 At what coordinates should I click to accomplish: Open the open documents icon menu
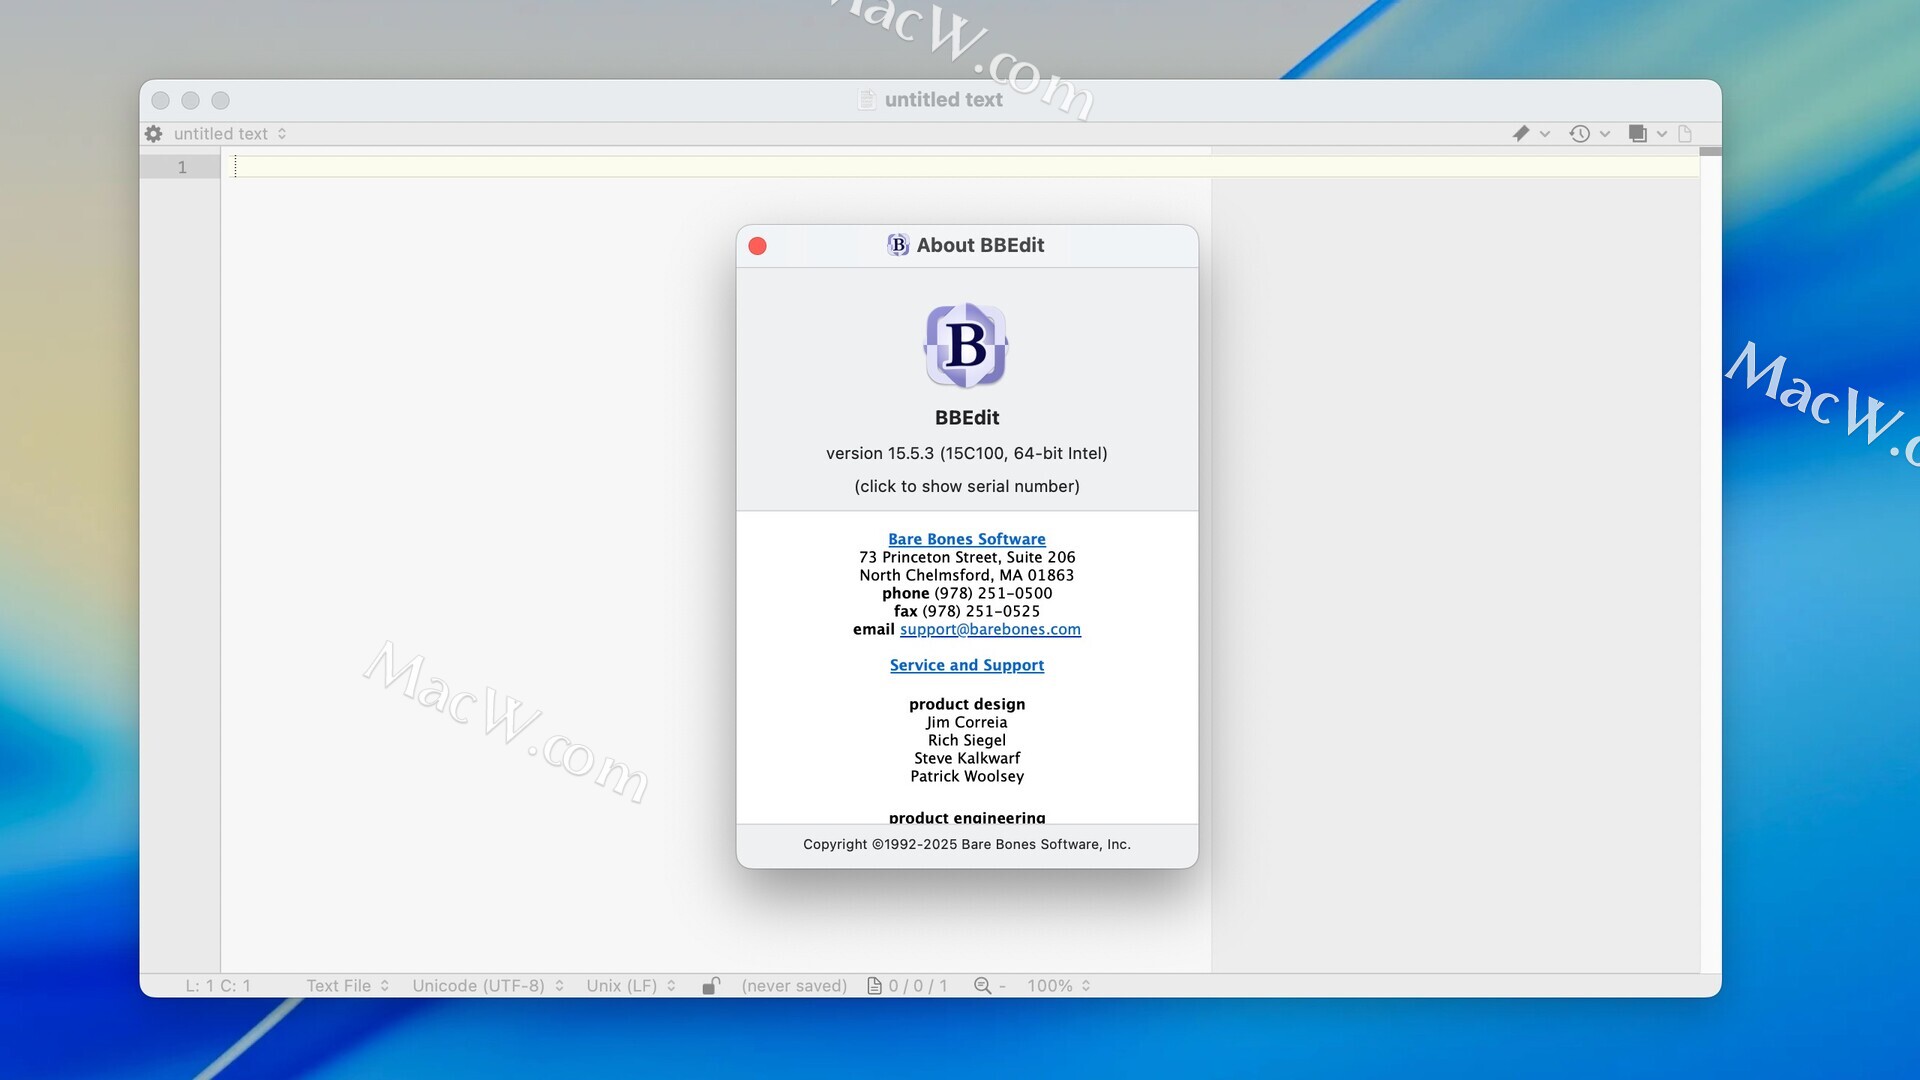click(1637, 133)
